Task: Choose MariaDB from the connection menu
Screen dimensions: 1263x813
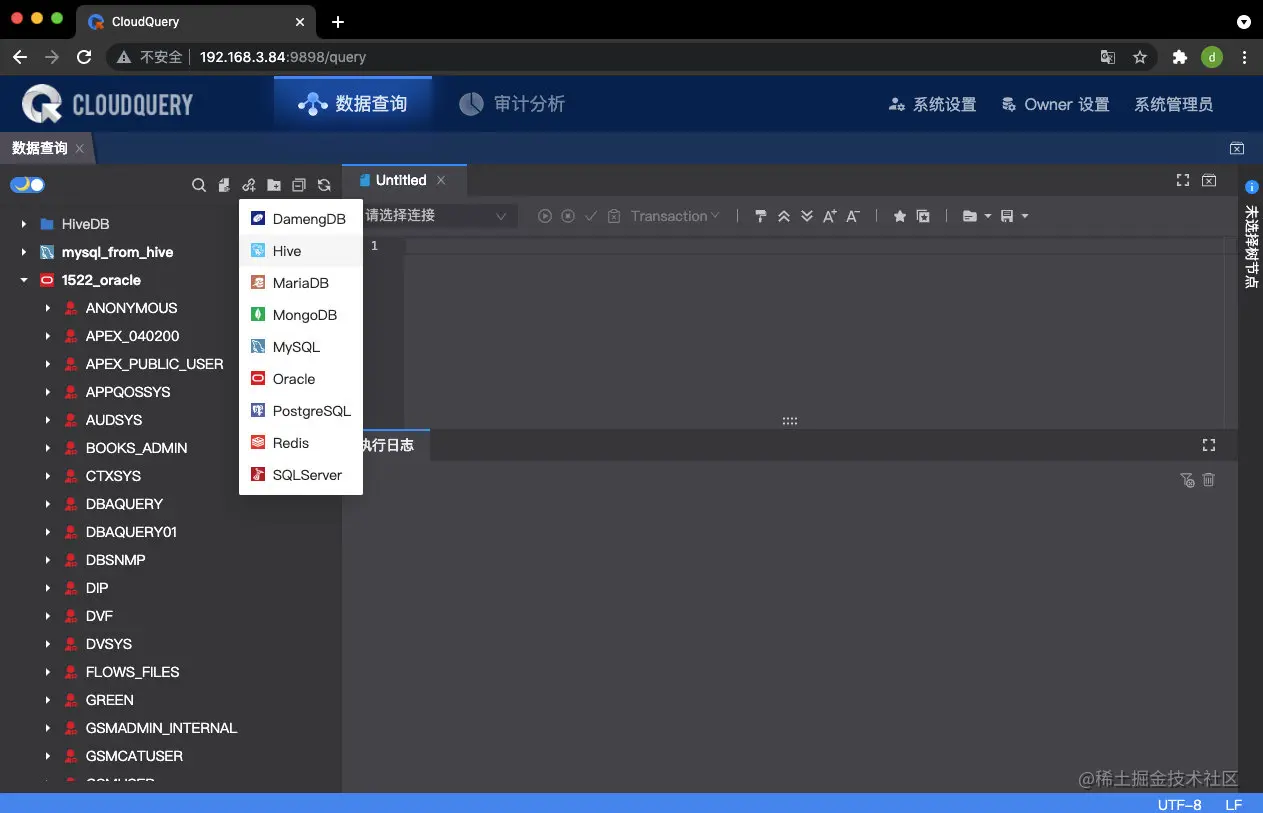Action: [301, 283]
